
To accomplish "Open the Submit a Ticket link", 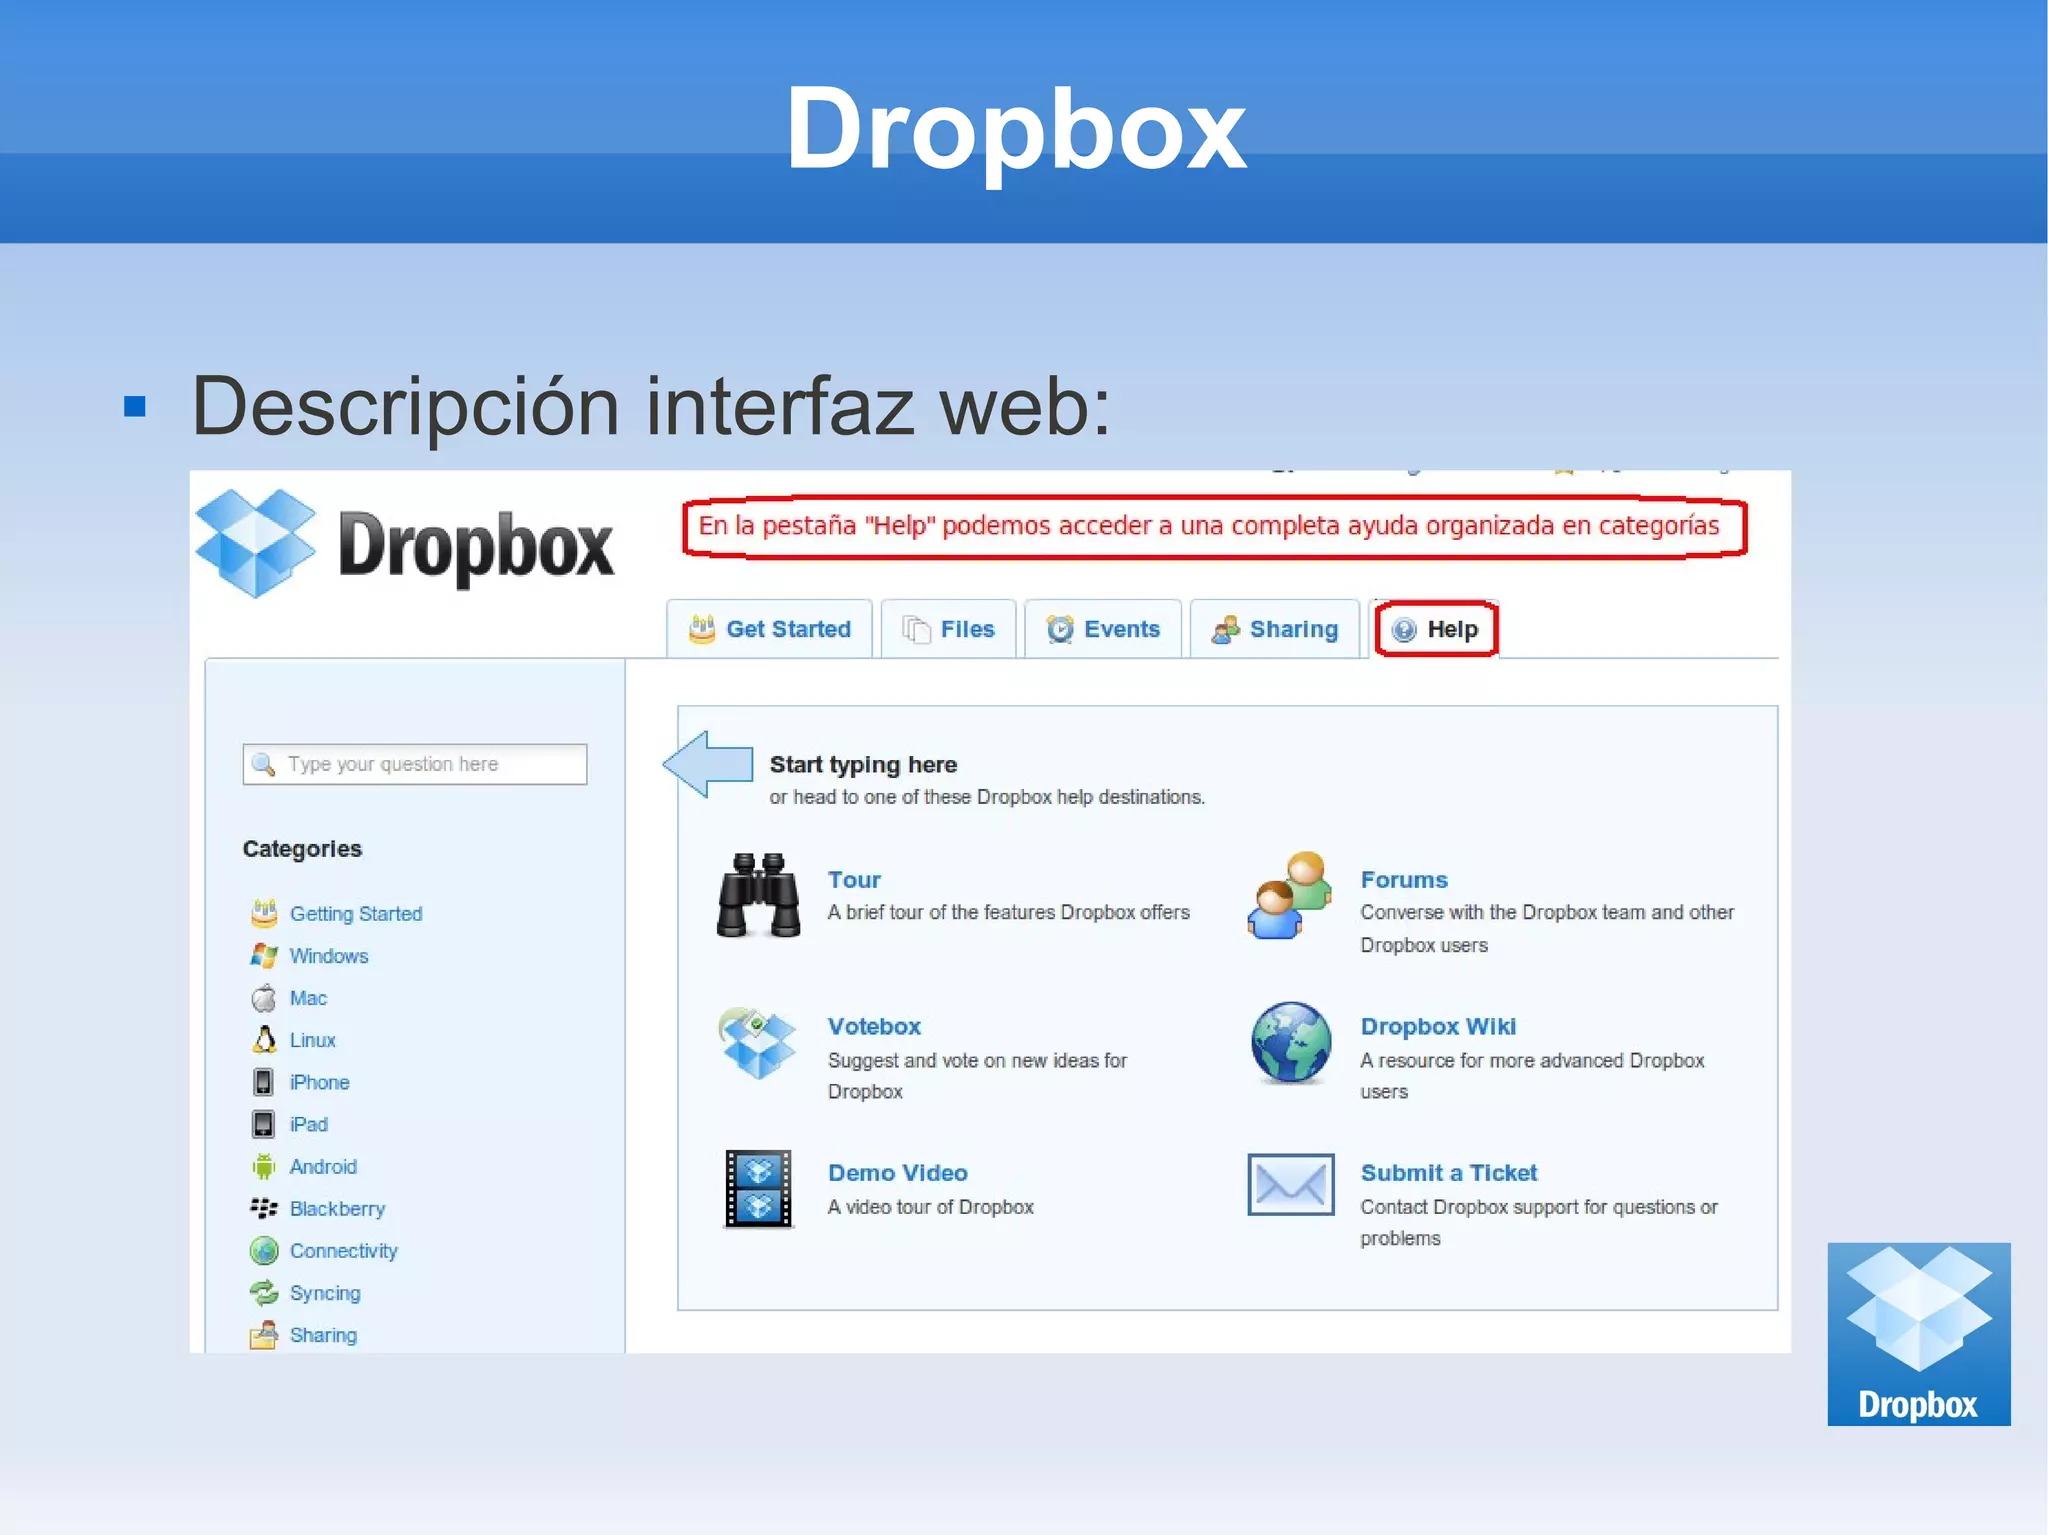I will 1449,1173.
